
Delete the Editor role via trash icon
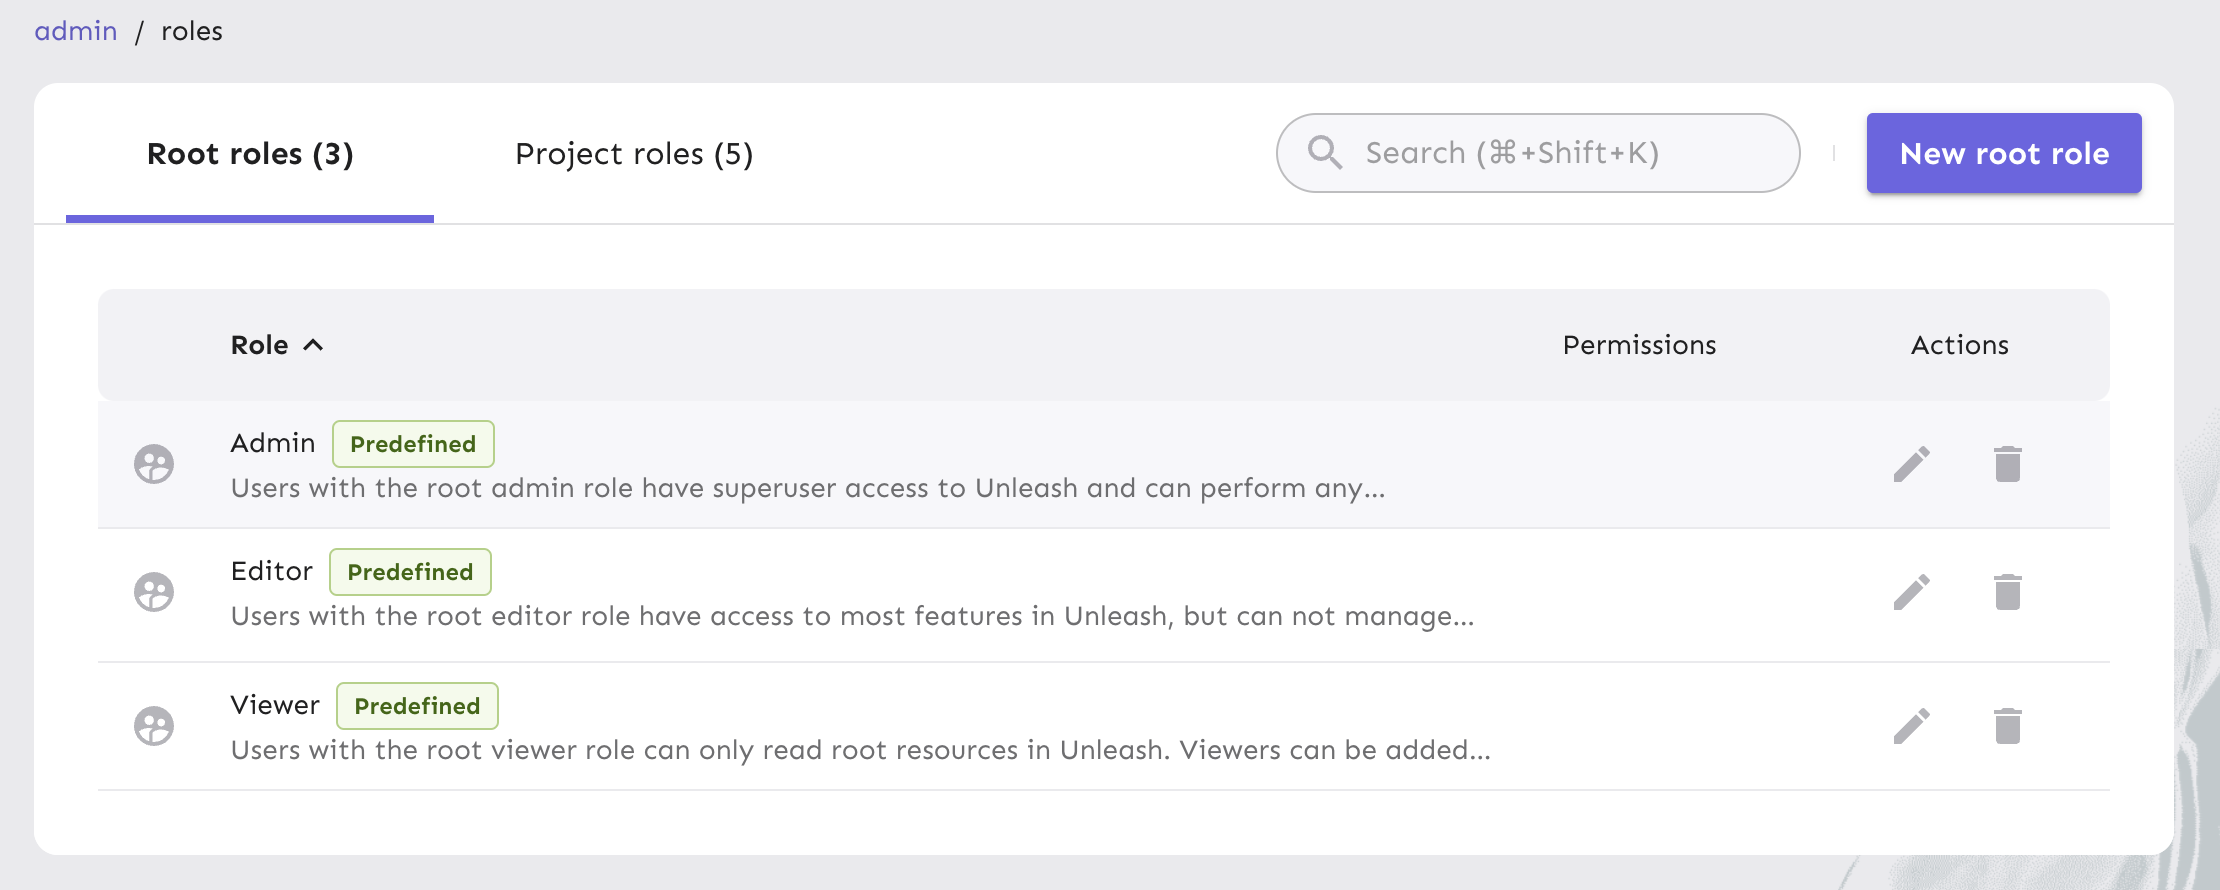(2009, 591)
